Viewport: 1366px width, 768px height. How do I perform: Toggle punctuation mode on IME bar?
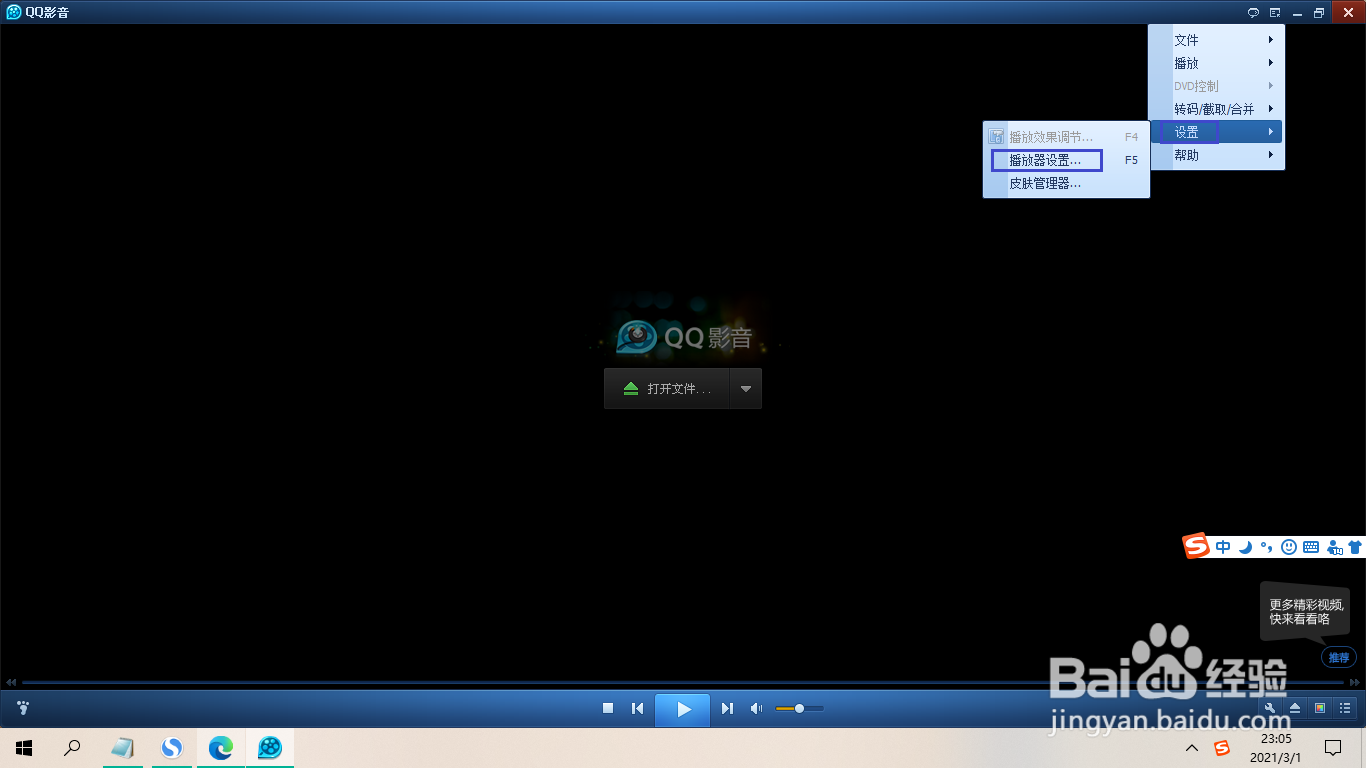pyautogui.click(x=1266, y=547)
